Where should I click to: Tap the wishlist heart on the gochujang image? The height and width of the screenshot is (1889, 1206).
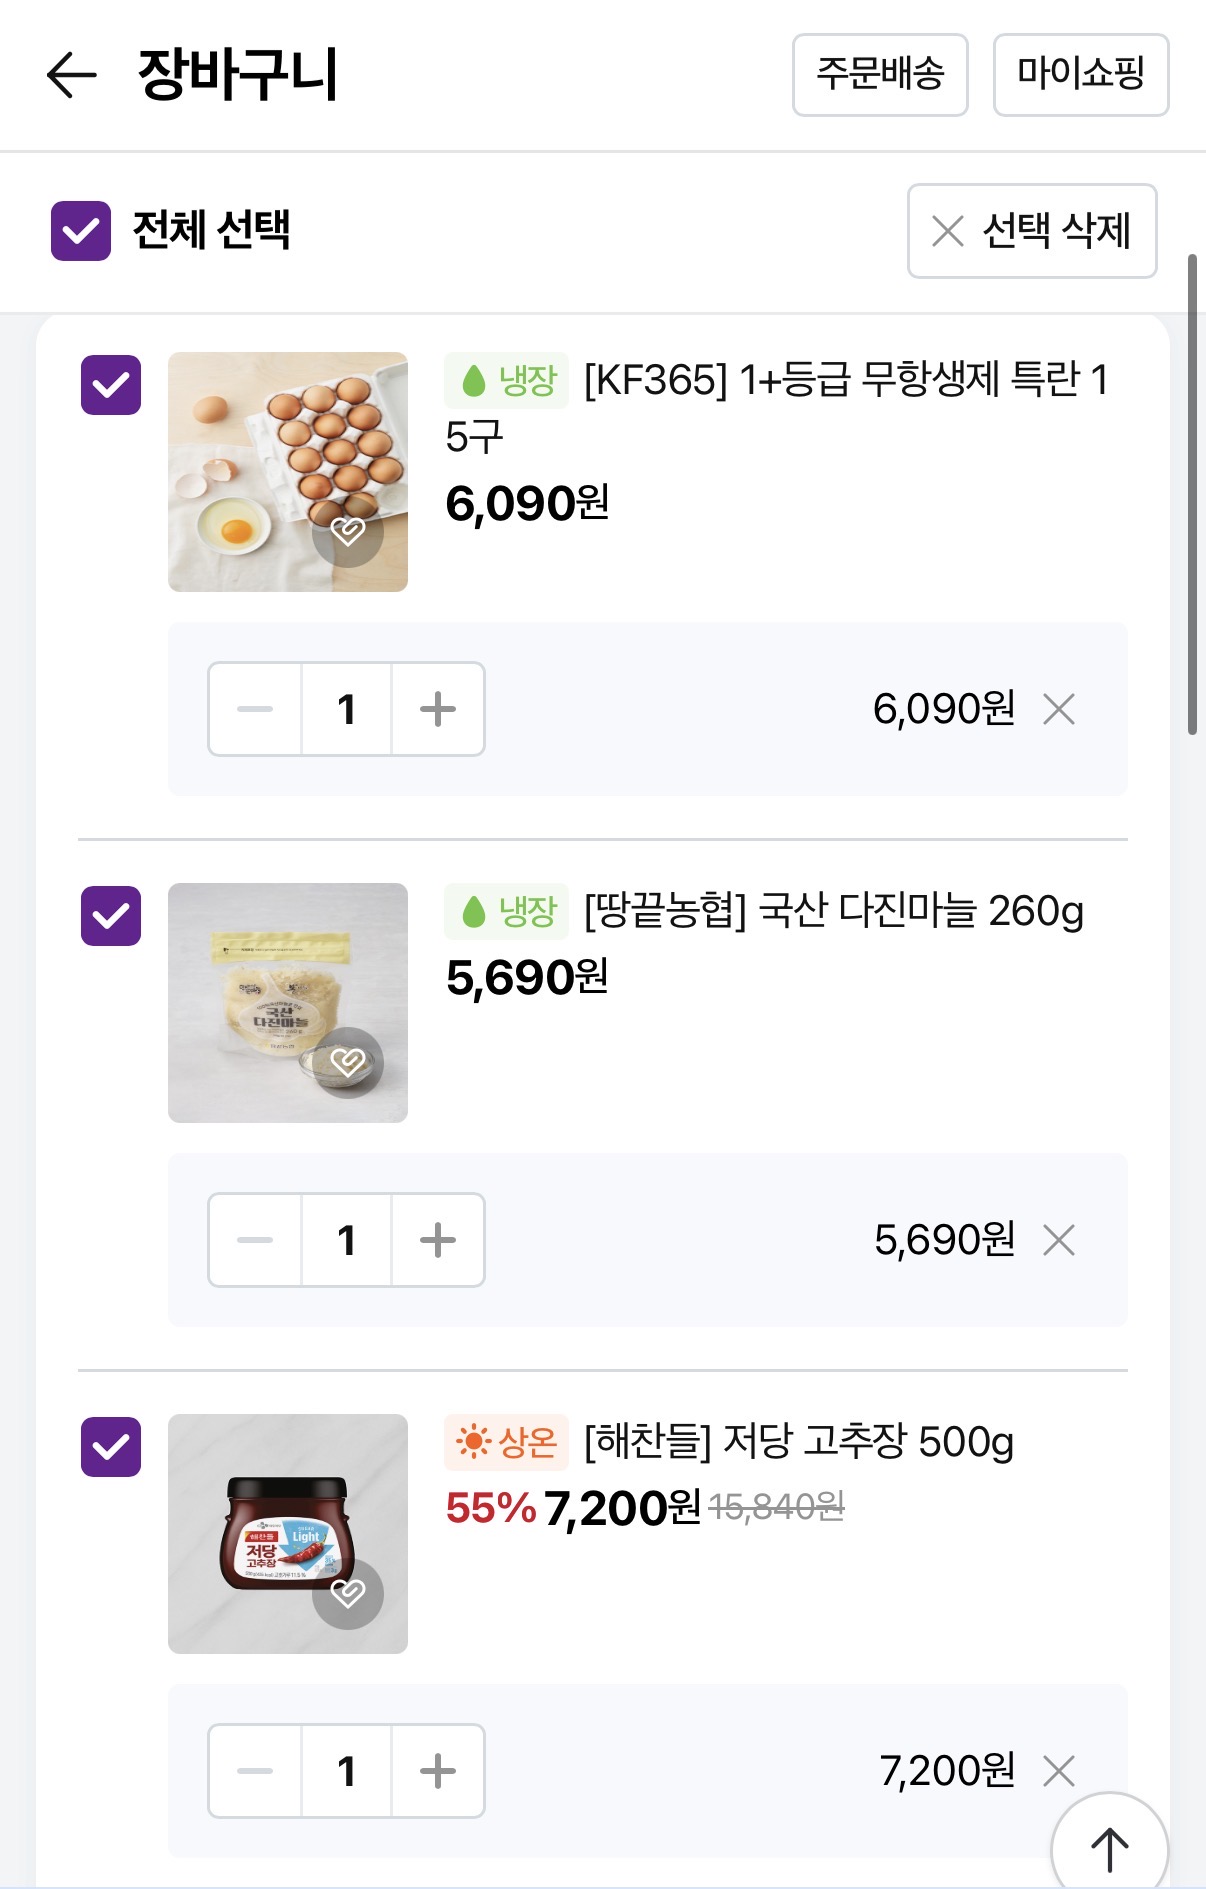347,1593
